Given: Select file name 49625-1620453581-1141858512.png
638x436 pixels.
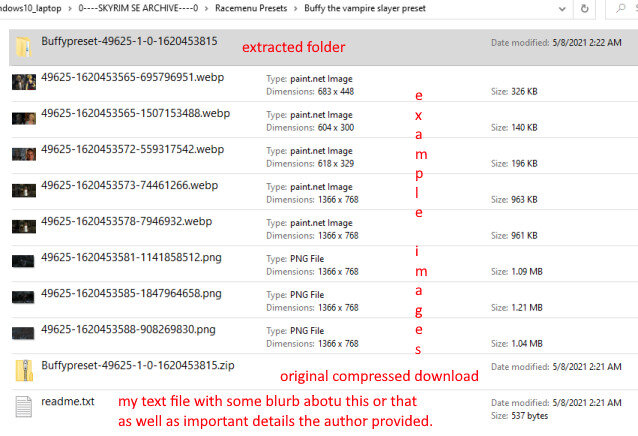Looking at the screenshot, I should [x=131, y=257].
